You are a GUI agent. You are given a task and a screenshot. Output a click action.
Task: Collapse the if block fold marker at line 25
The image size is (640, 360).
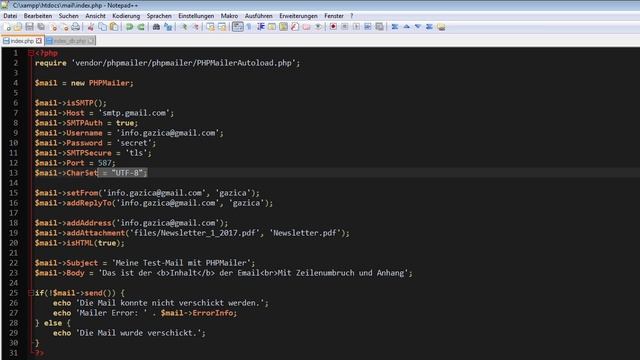click(31, 293)
